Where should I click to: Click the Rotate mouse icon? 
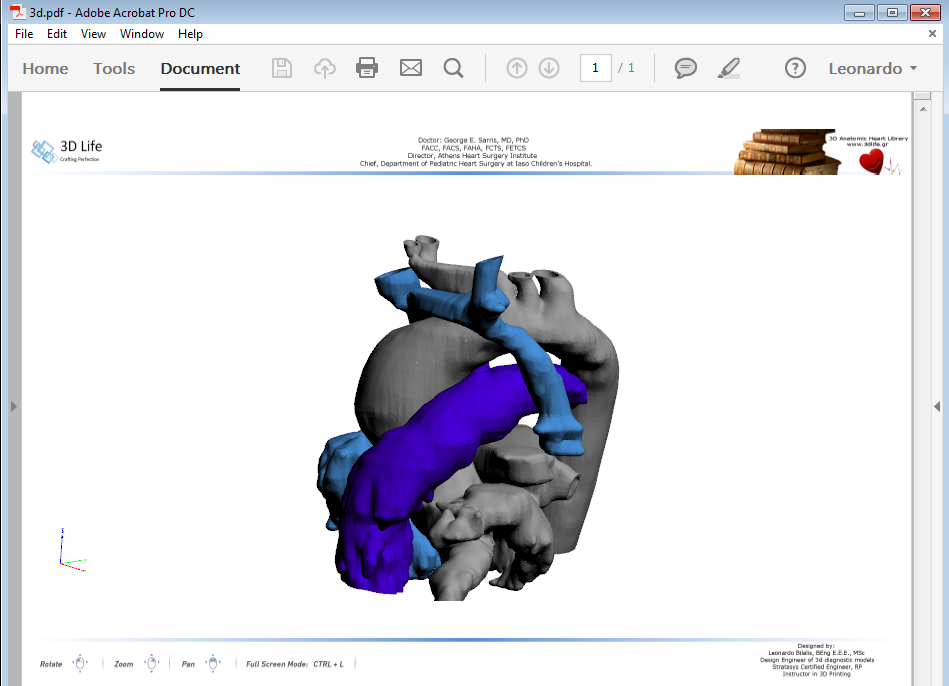80,664
